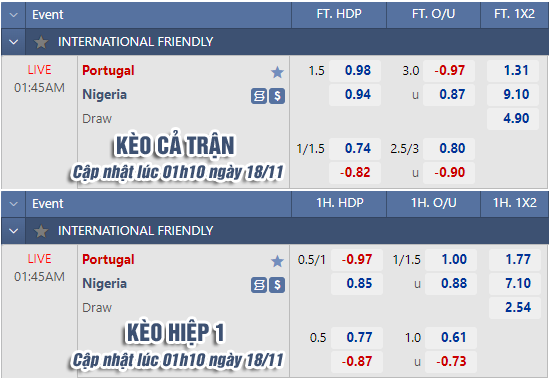Collapse the top Event header chevron

[x=14, y=15]
